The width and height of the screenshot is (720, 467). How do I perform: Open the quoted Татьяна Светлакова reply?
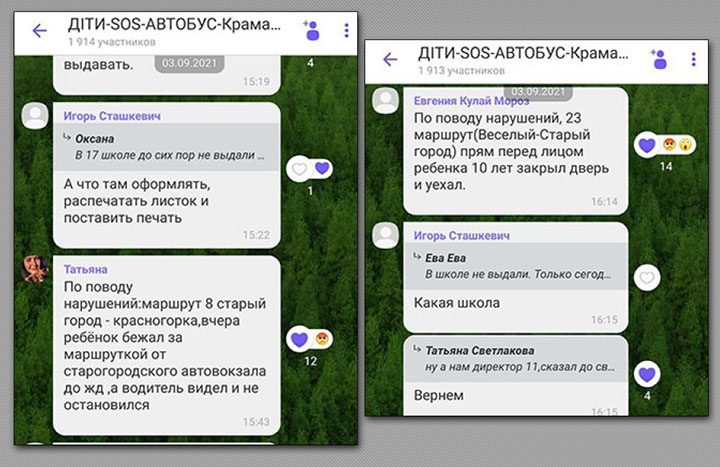point(516,359)
